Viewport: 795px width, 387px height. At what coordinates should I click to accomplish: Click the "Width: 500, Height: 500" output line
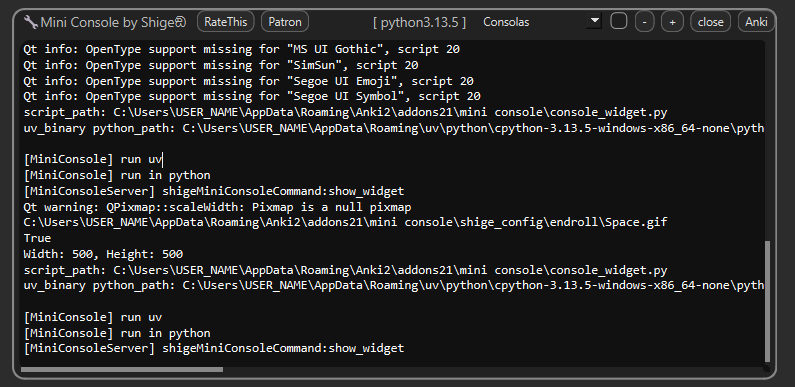[x=103, y=254]
